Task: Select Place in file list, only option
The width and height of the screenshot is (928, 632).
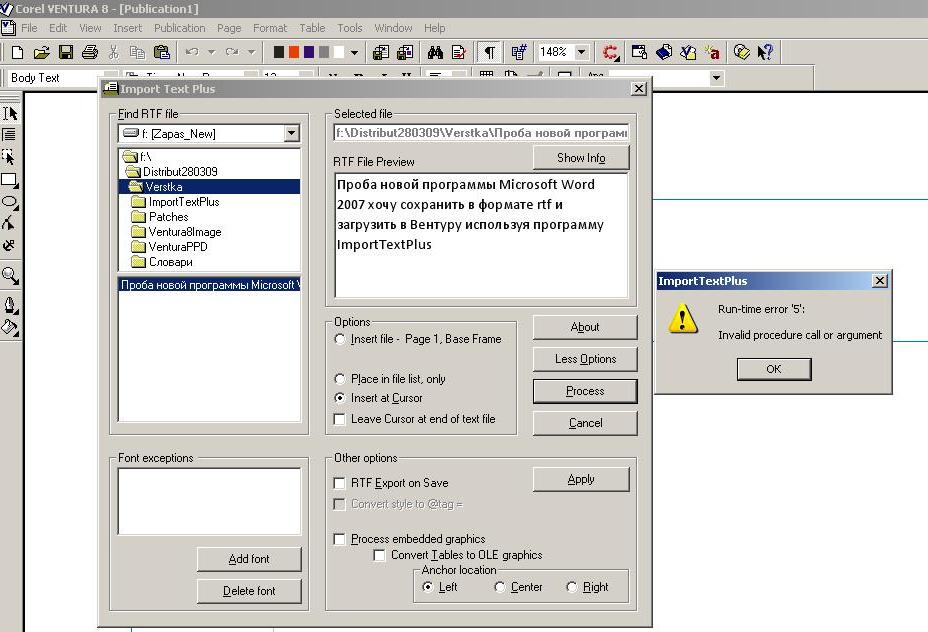Action: point(340,379)
